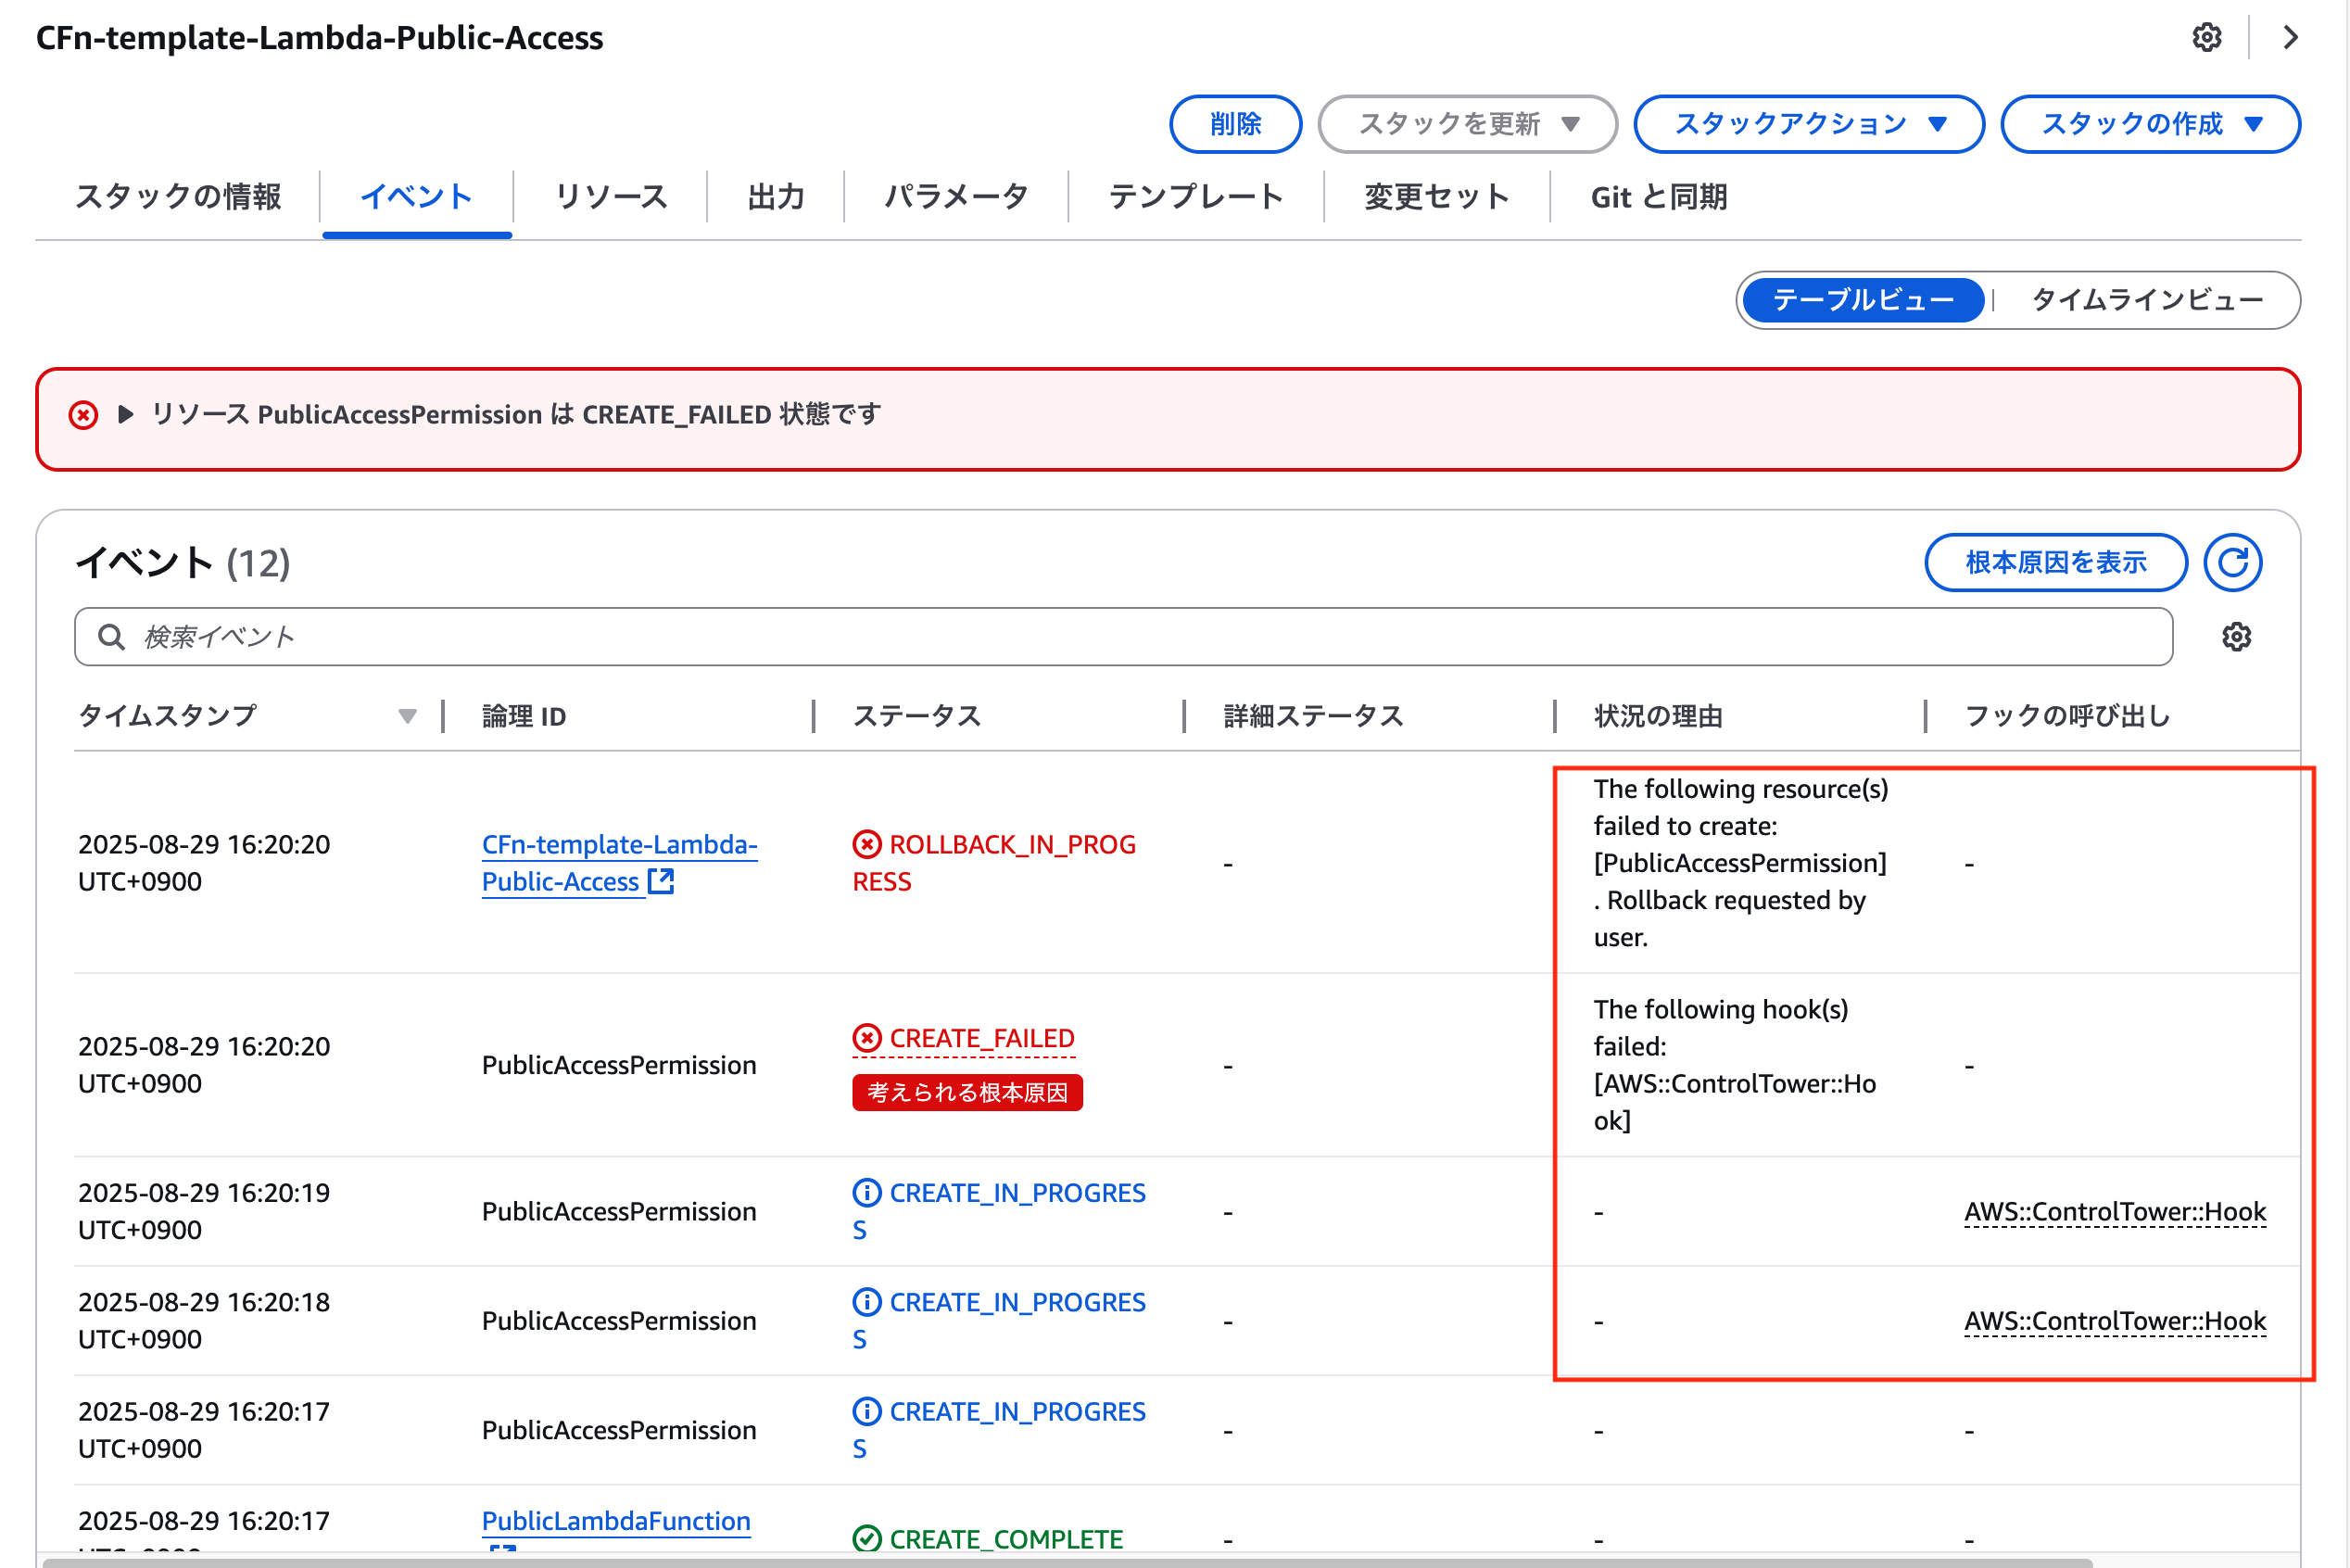Click CREATE_FAILED status error icon
This screenshot has height=1568, width=2350.
tap(867, 1038)
